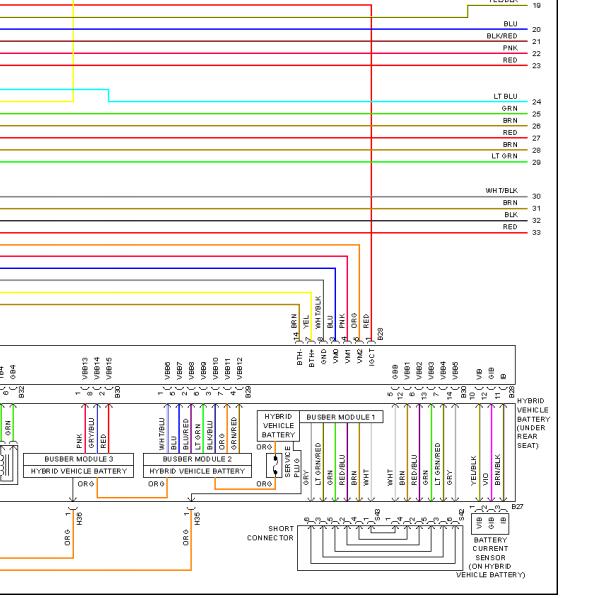Image resolution: width=603 pixels, height=598 pixels.
Task: Click the LT BLU wire color label
Action: pyautogui.click(x=505, y=96)
